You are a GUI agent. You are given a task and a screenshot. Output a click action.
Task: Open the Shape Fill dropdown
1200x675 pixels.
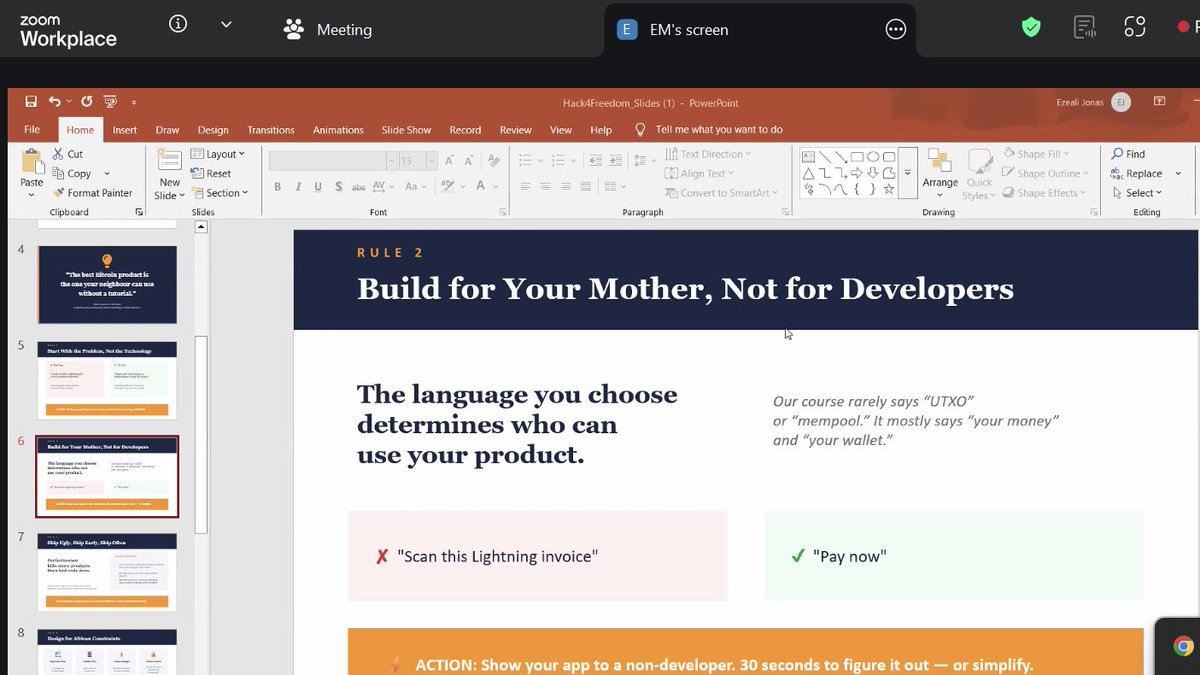pos(1037,154)
